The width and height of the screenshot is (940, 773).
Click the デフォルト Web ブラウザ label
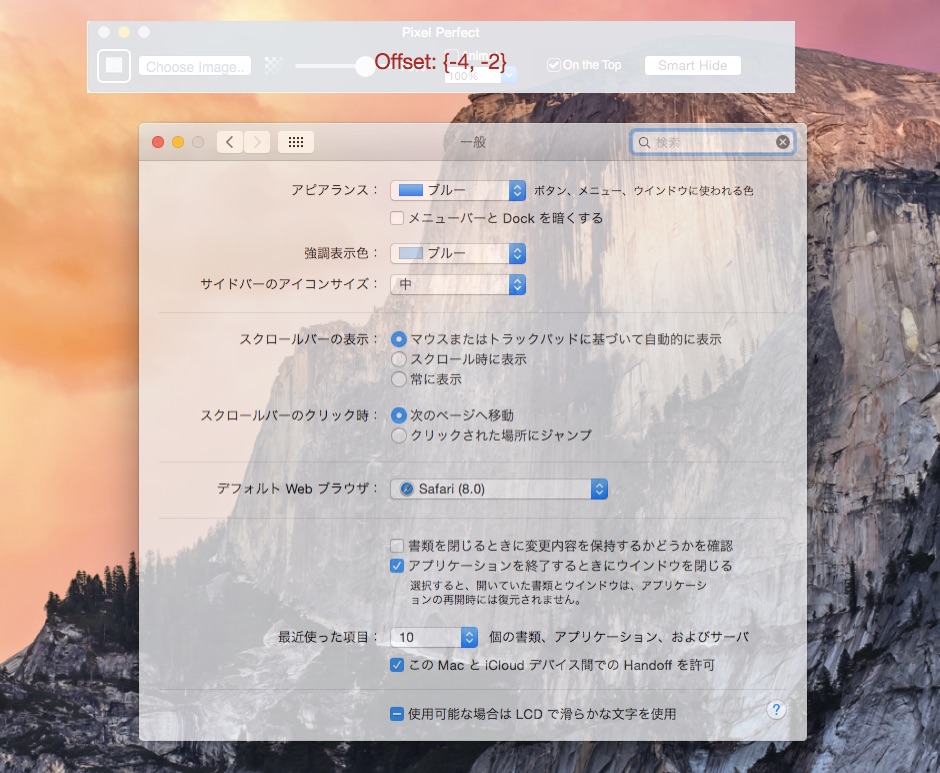[x=297, y=489]
